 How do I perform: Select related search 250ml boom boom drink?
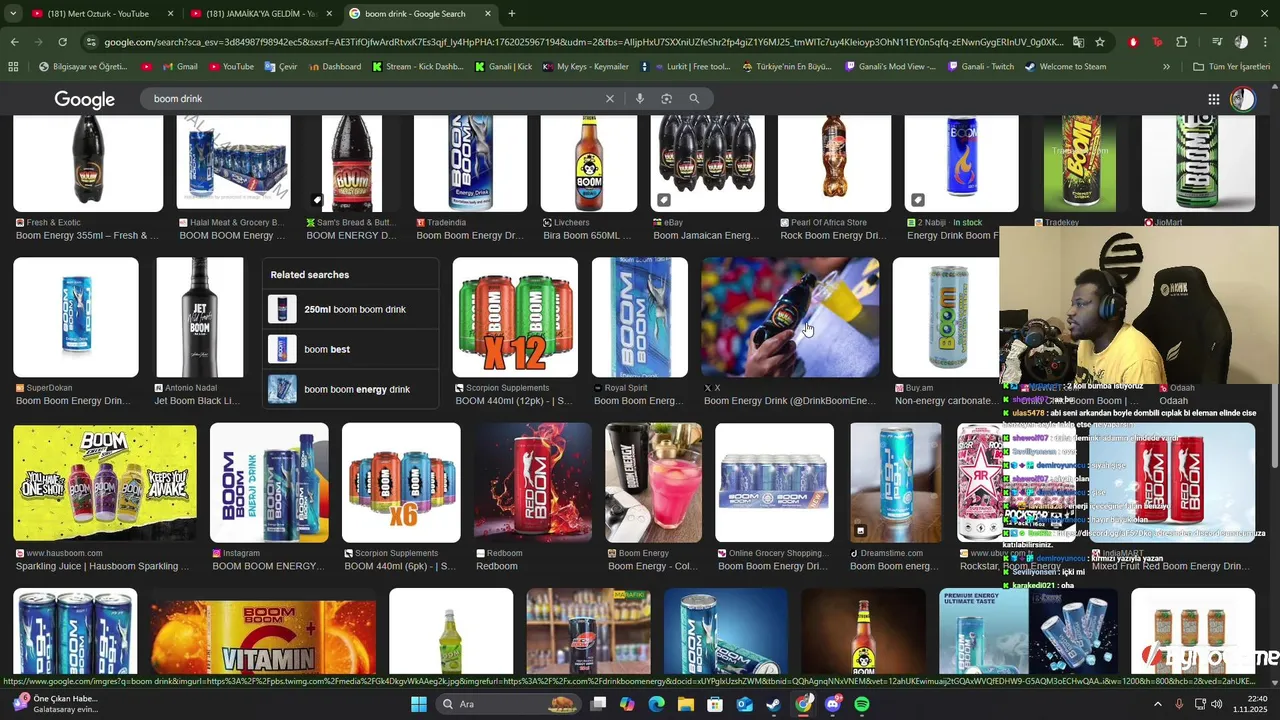351,309
